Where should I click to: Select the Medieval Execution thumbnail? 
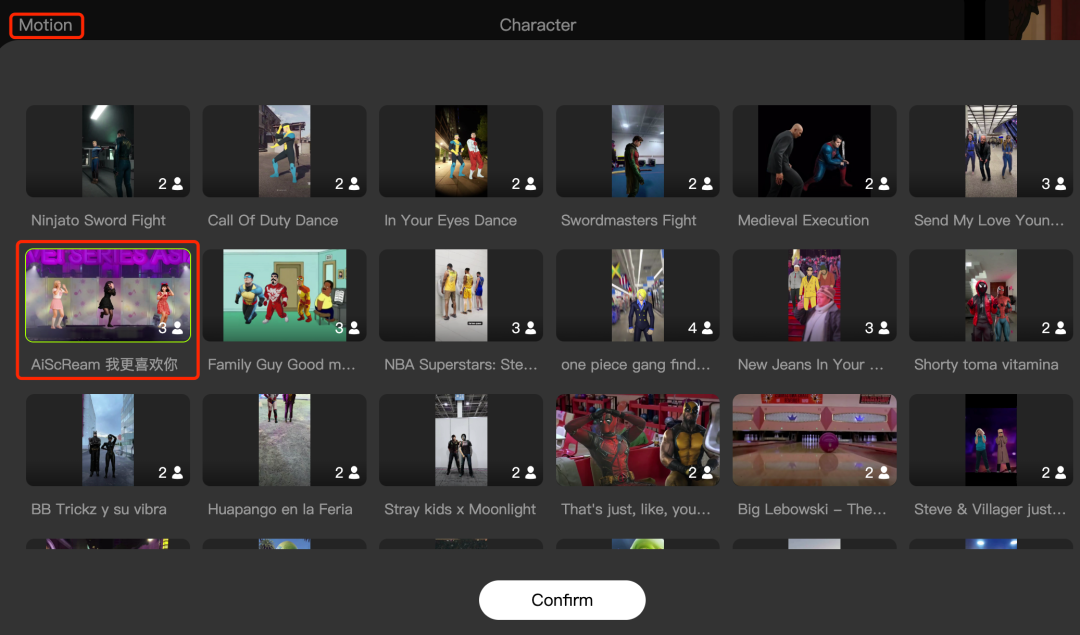[814, 152]
